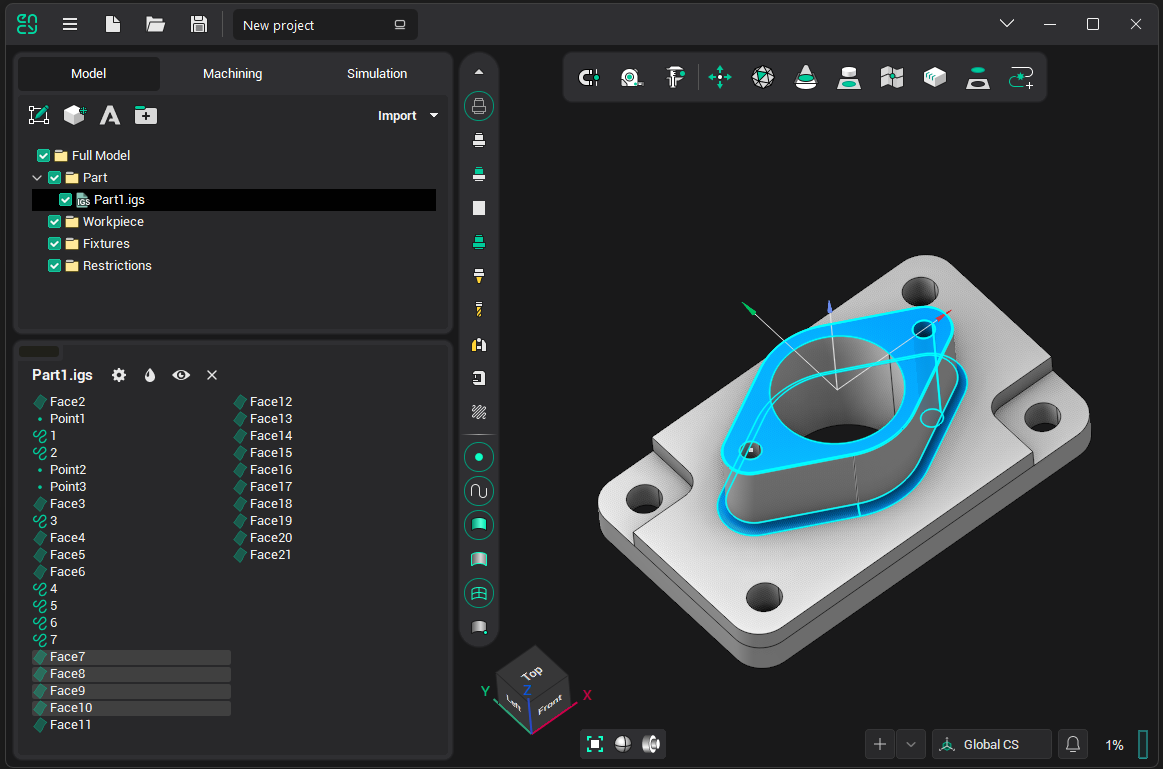Viewport: 1163px width, 769px height.
Task: Uncheck the Fixtures checkbox
Action: 55,243
